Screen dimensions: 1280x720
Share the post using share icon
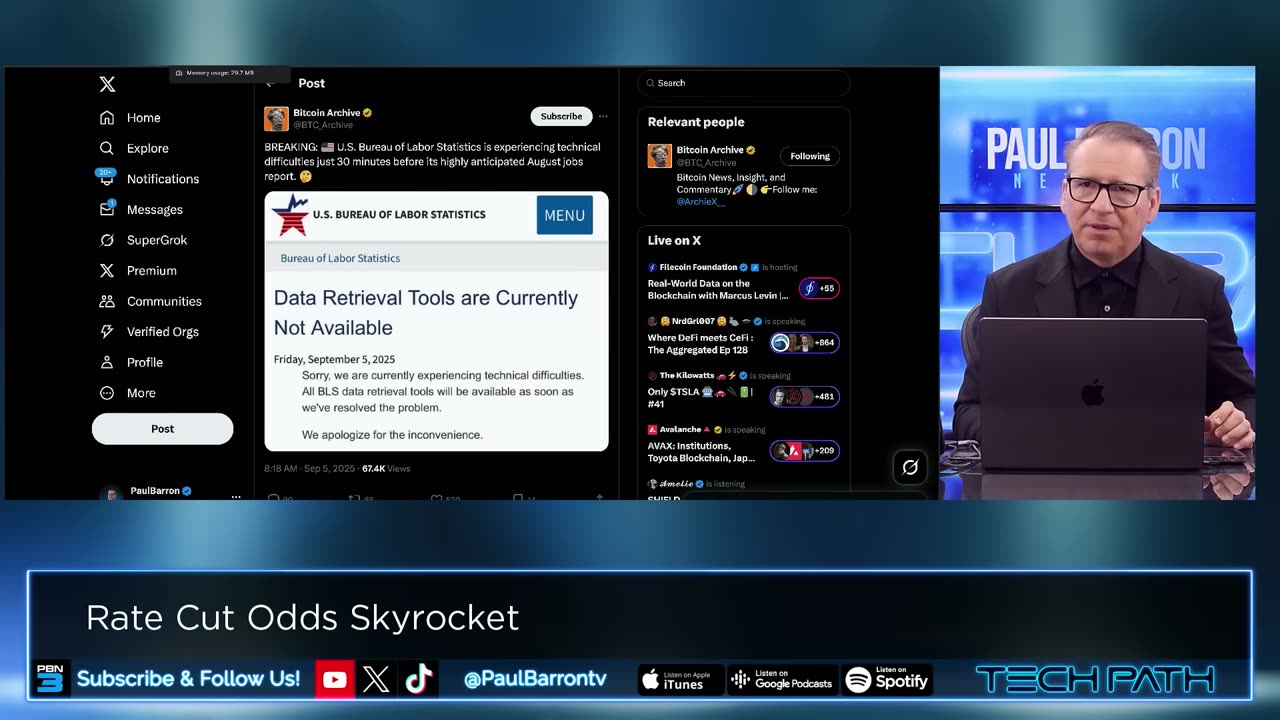(x=599, y=497)
